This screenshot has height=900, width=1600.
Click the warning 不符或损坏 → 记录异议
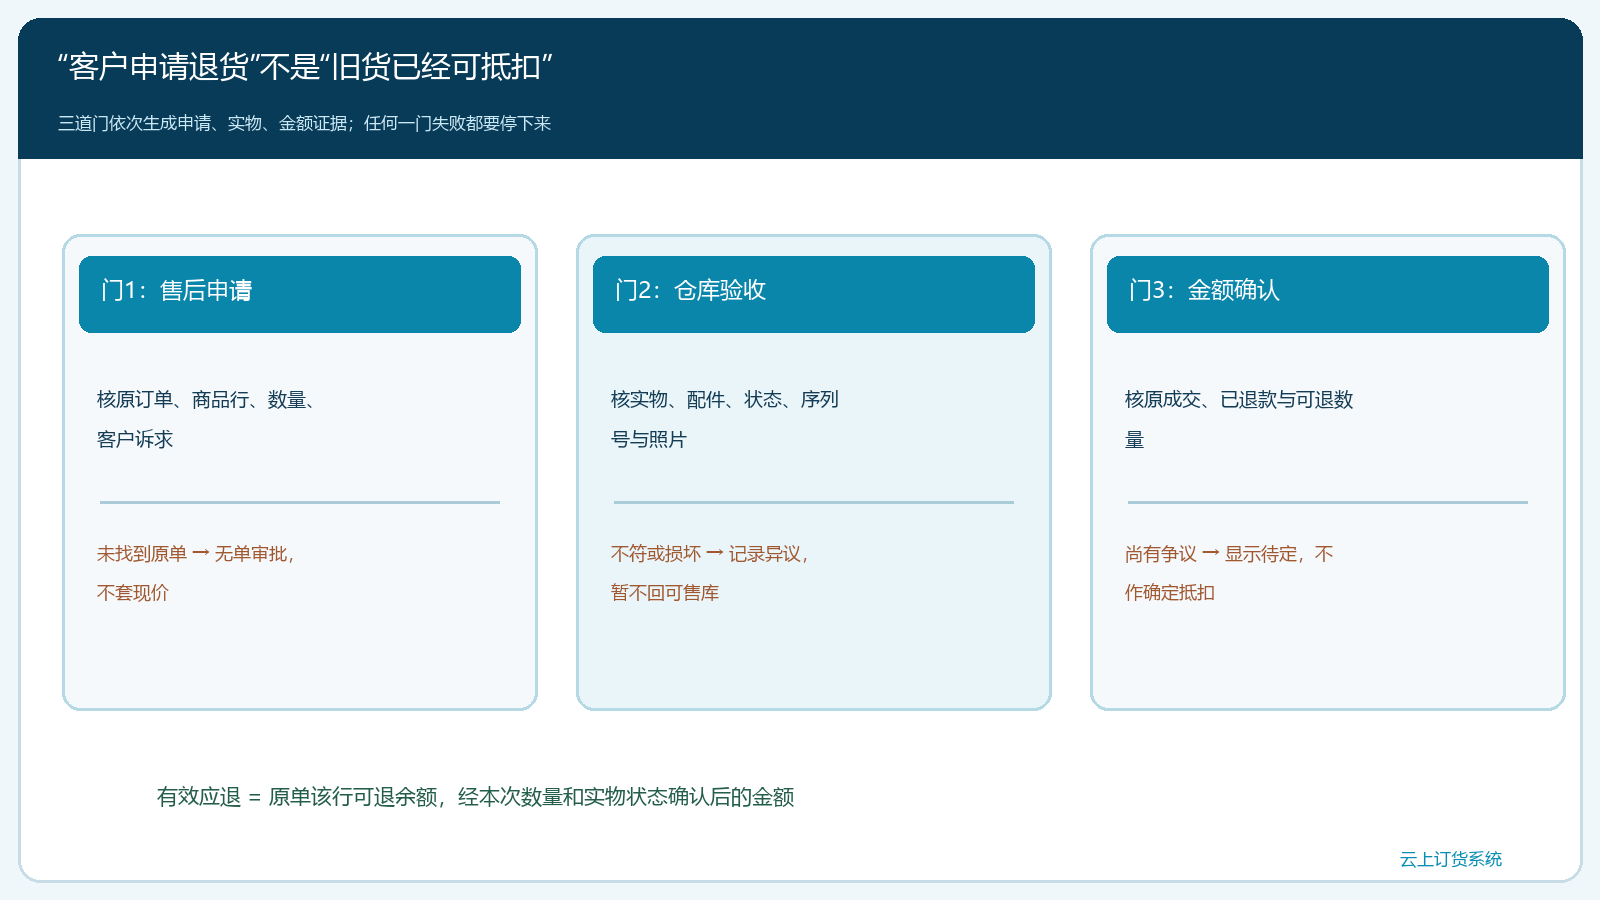tap(710, 573)
